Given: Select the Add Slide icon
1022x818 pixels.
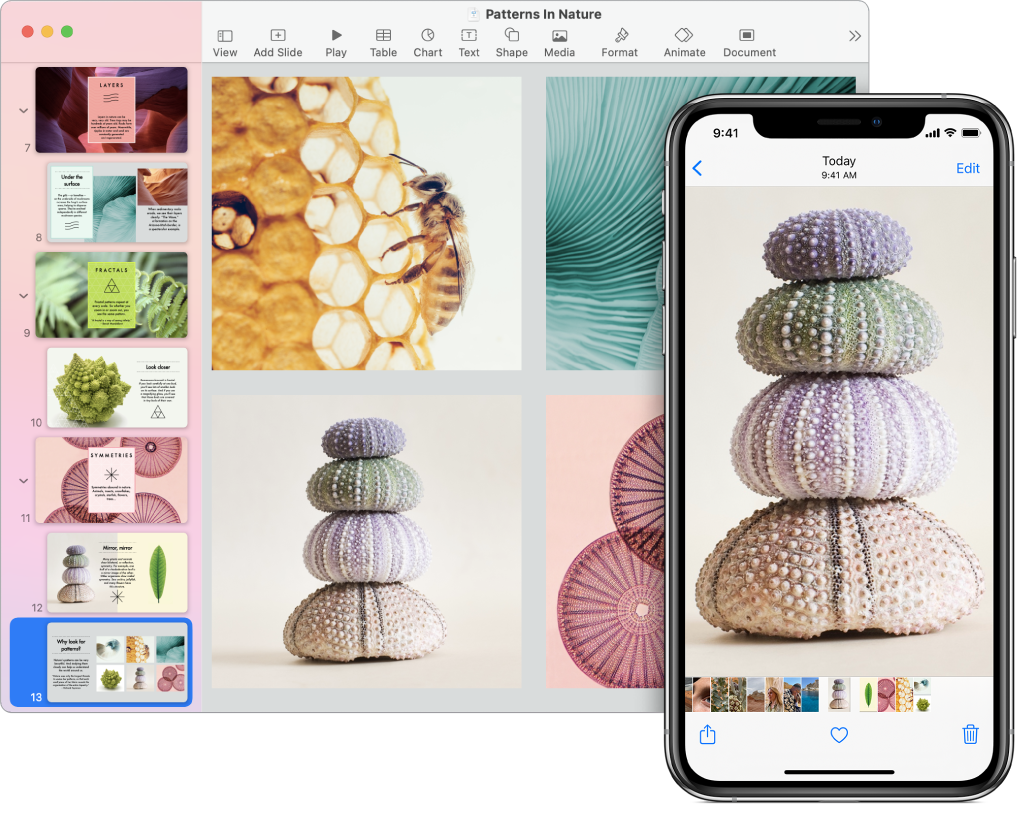Looking at the screenshot, I should click(277, 37).
